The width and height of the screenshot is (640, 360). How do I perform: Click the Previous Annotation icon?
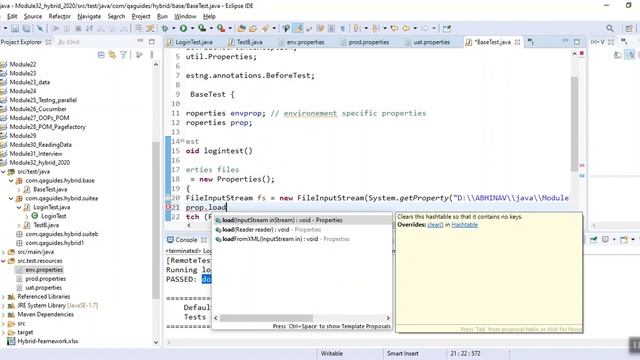click(376, 29)
